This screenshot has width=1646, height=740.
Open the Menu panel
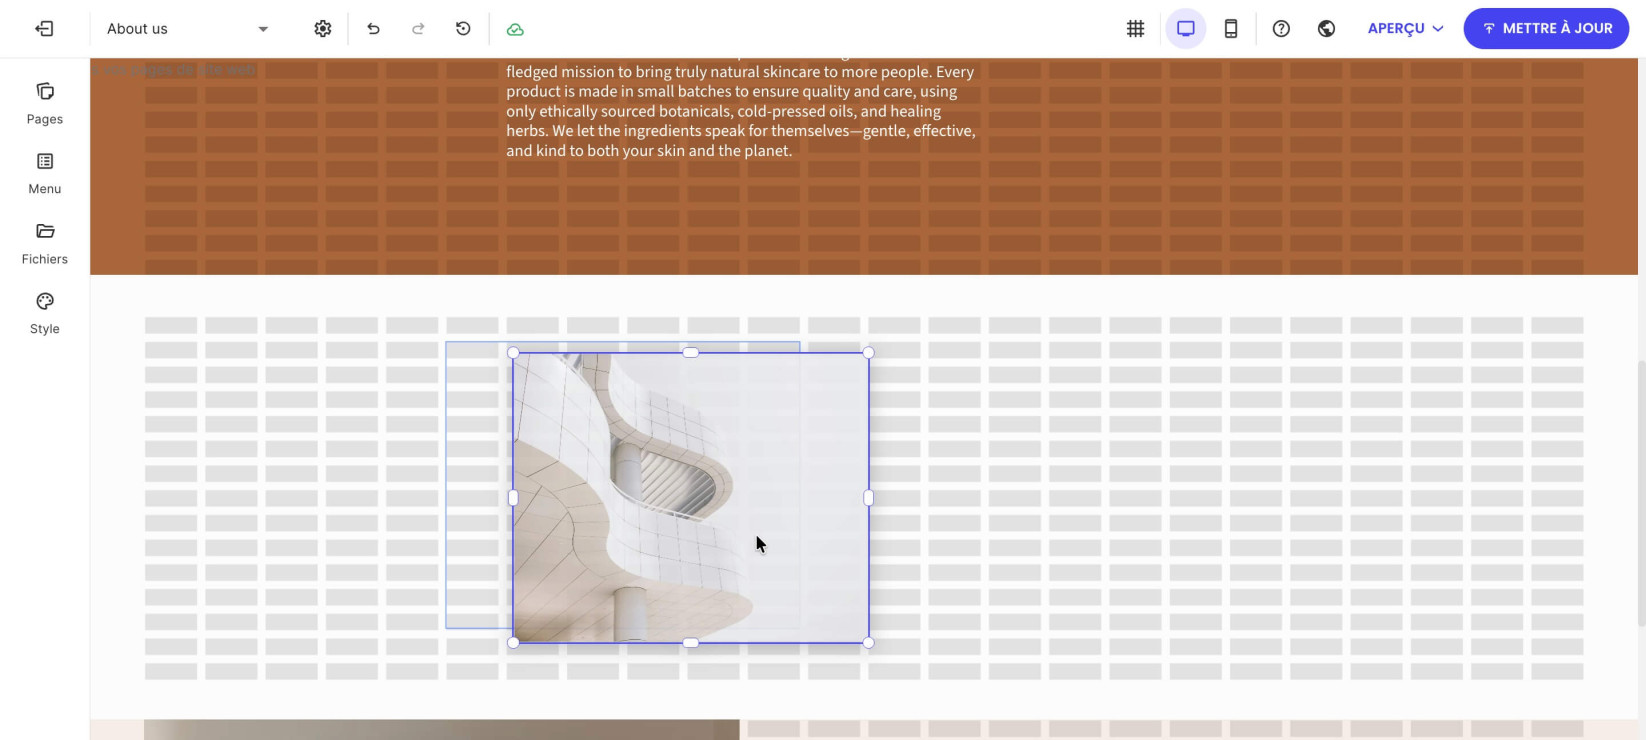click(x=45, y=174)
